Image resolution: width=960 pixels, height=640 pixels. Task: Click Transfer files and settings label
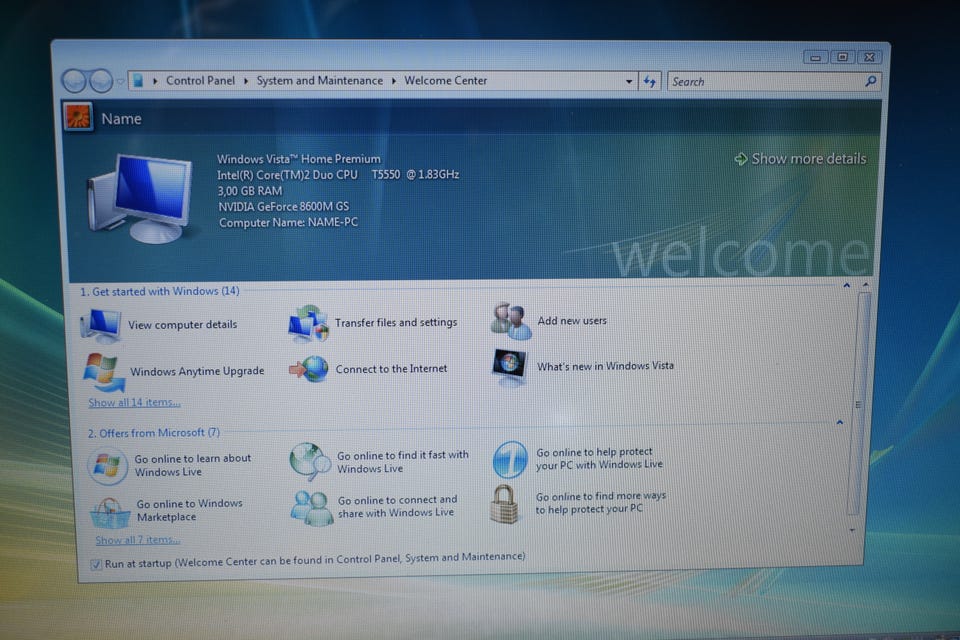coord(396,322)
